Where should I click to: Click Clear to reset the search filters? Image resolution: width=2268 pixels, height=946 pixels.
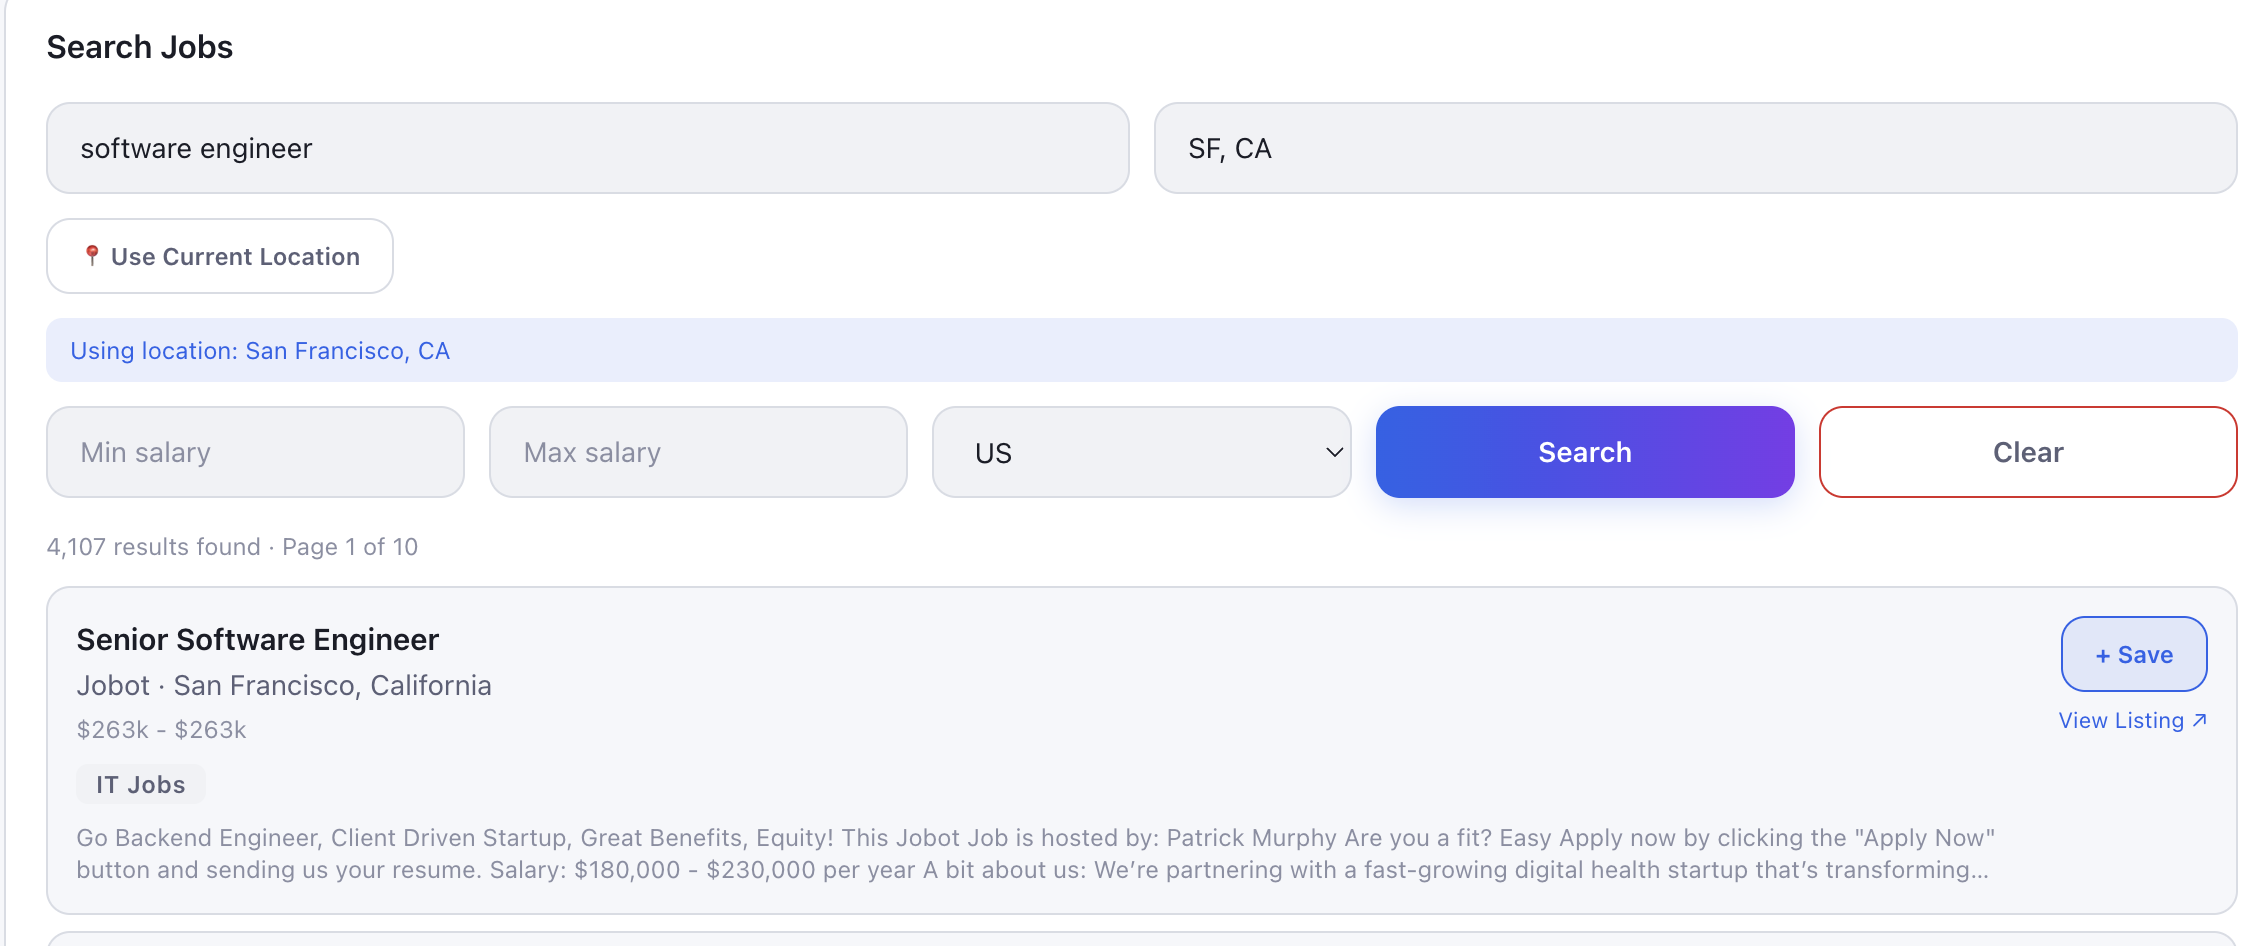point(2027,452)
